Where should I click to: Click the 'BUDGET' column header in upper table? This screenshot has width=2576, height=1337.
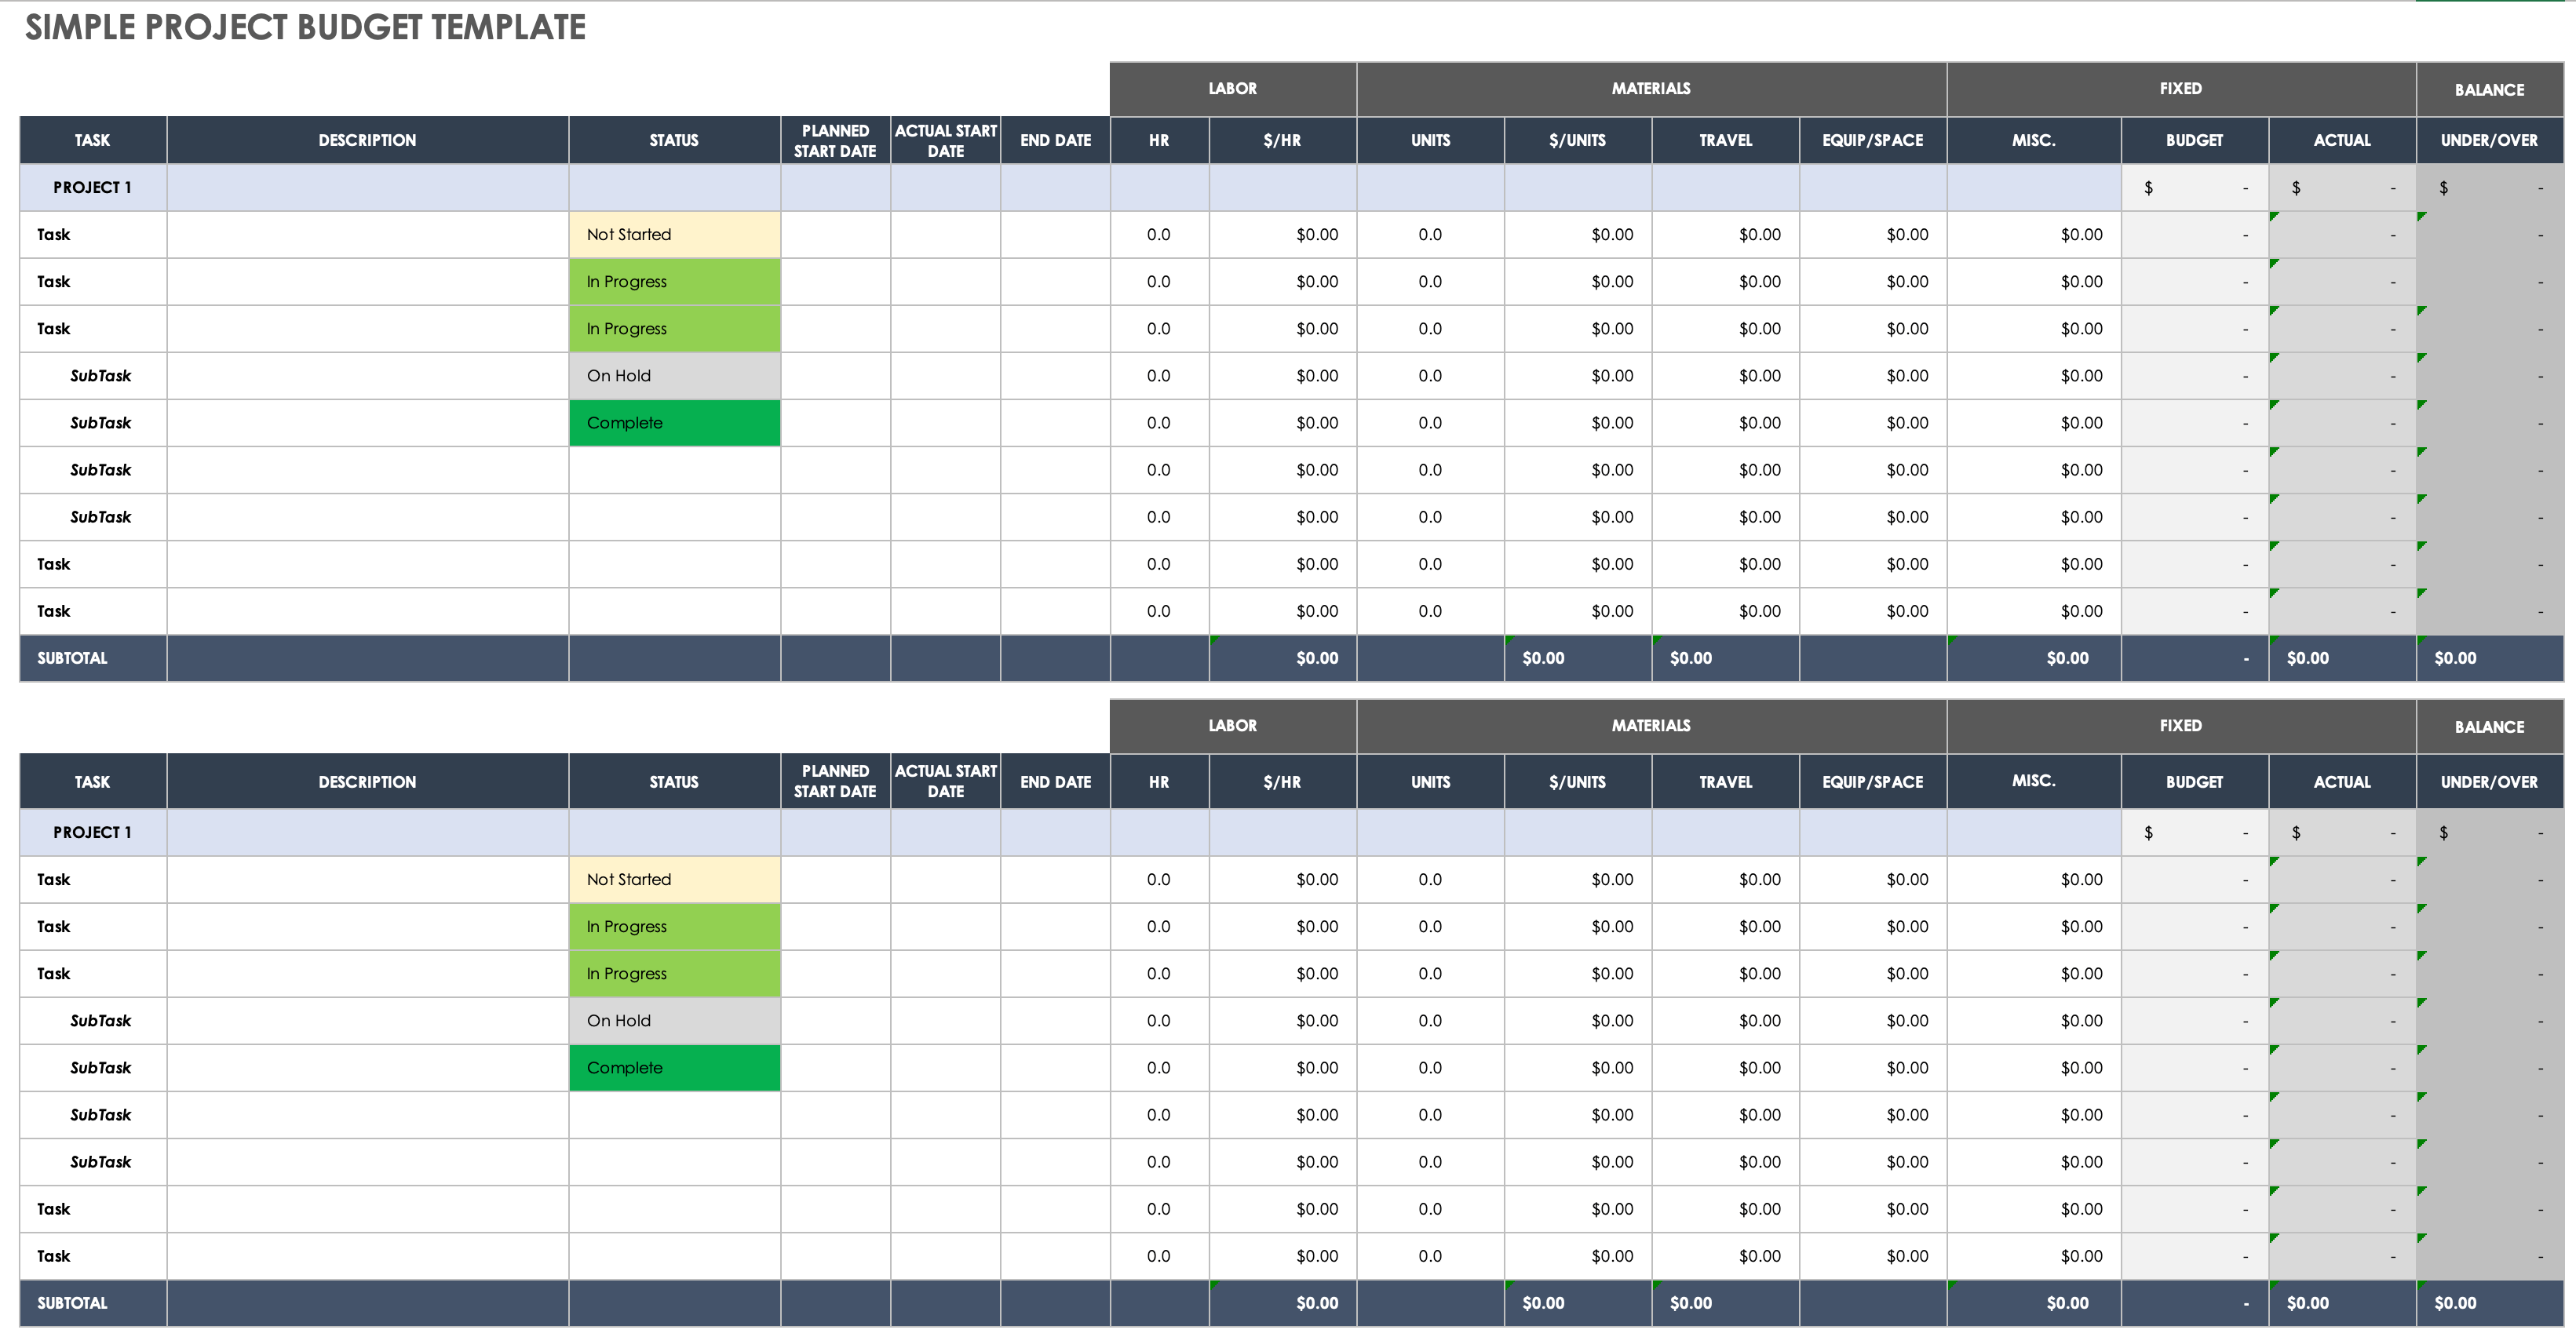pos(2195,140)
